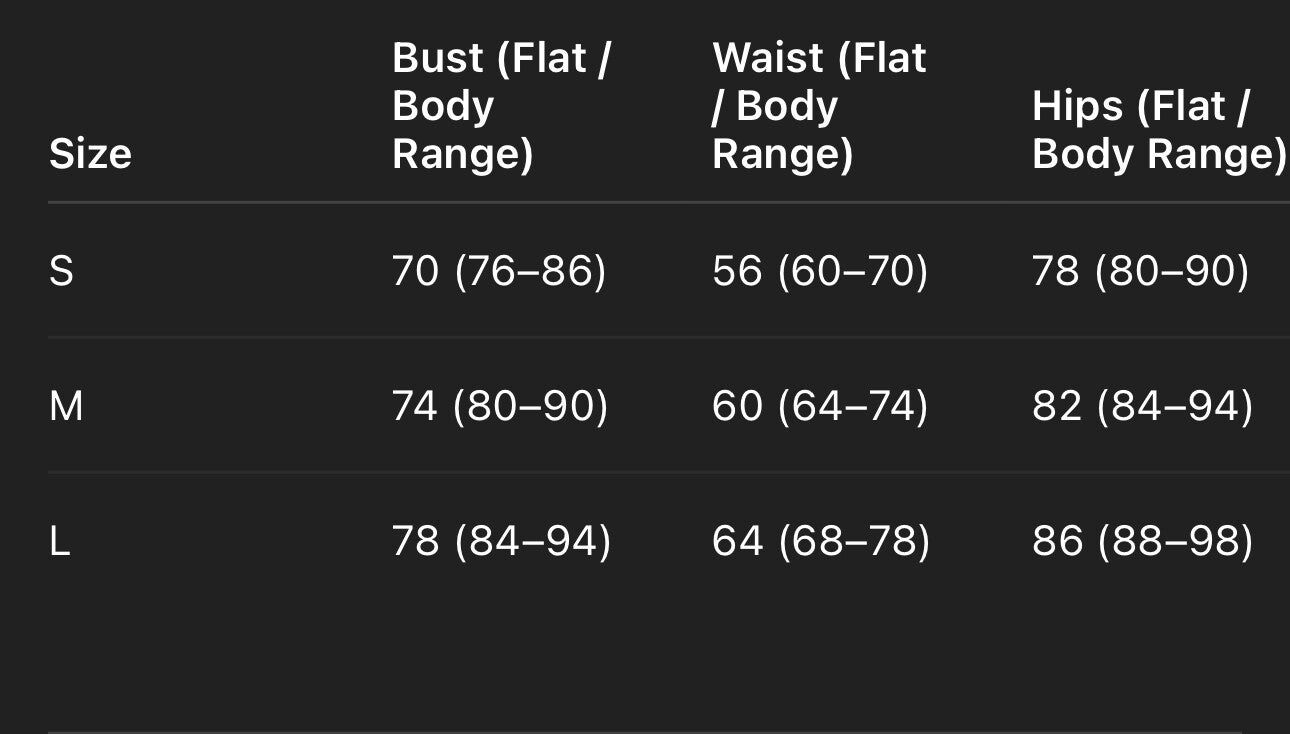Click the Hips (Flat / Body Range) header

click(x=1159, y=130)
